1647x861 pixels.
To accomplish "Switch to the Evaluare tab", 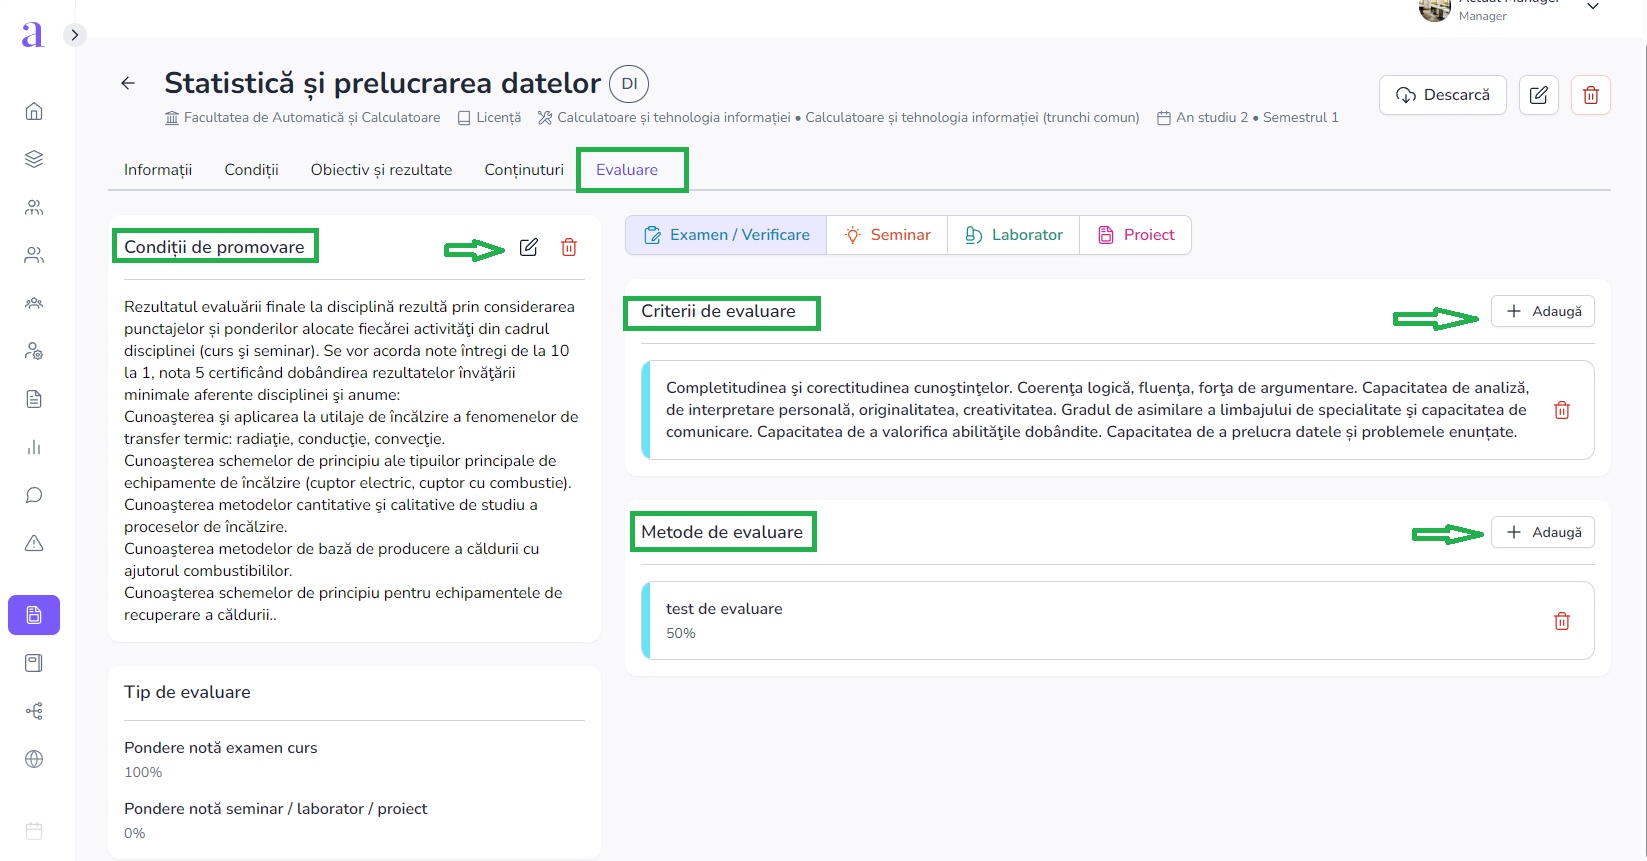I will (x=627, y=170).
